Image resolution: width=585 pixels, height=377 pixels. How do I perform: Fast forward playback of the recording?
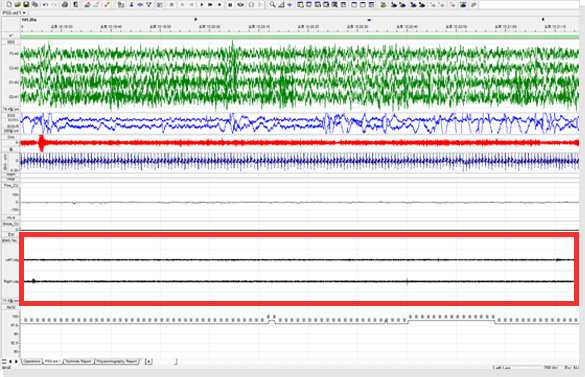coord(210,4)
